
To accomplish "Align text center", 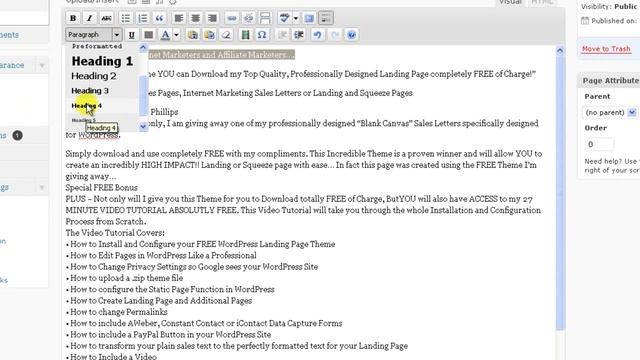I will click(196, 18).
